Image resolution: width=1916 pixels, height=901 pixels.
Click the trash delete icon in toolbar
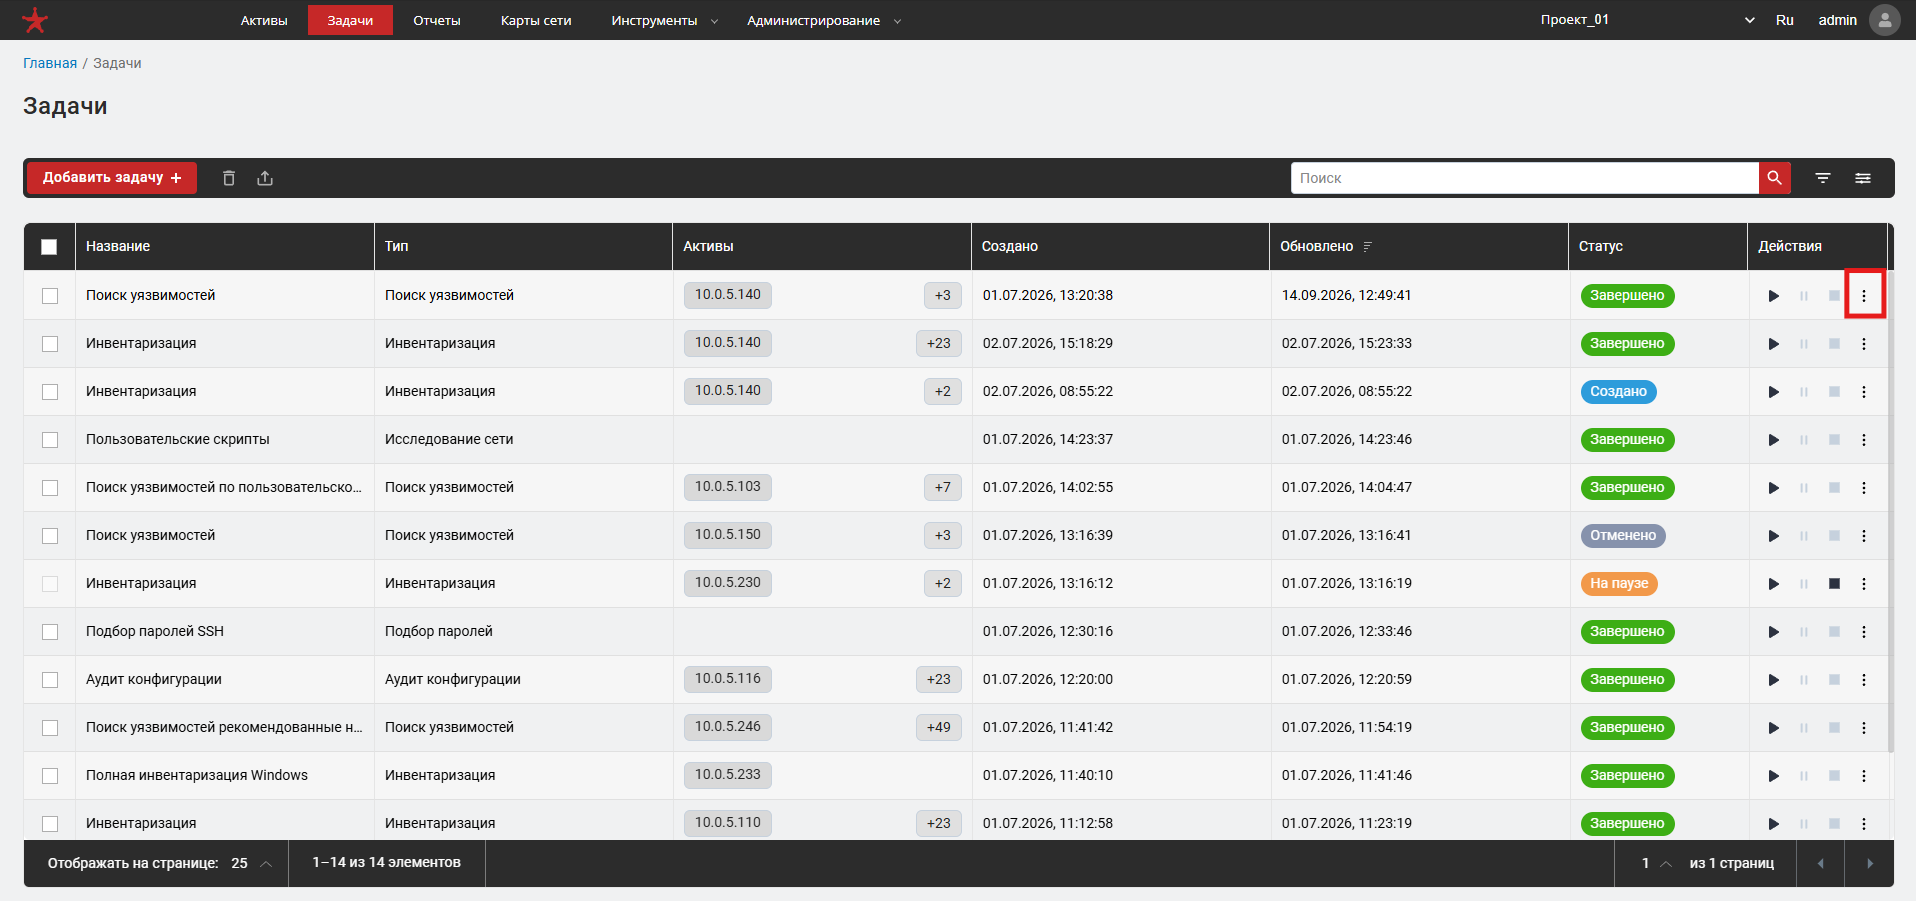pyautogui.click(x=229, y=178)
